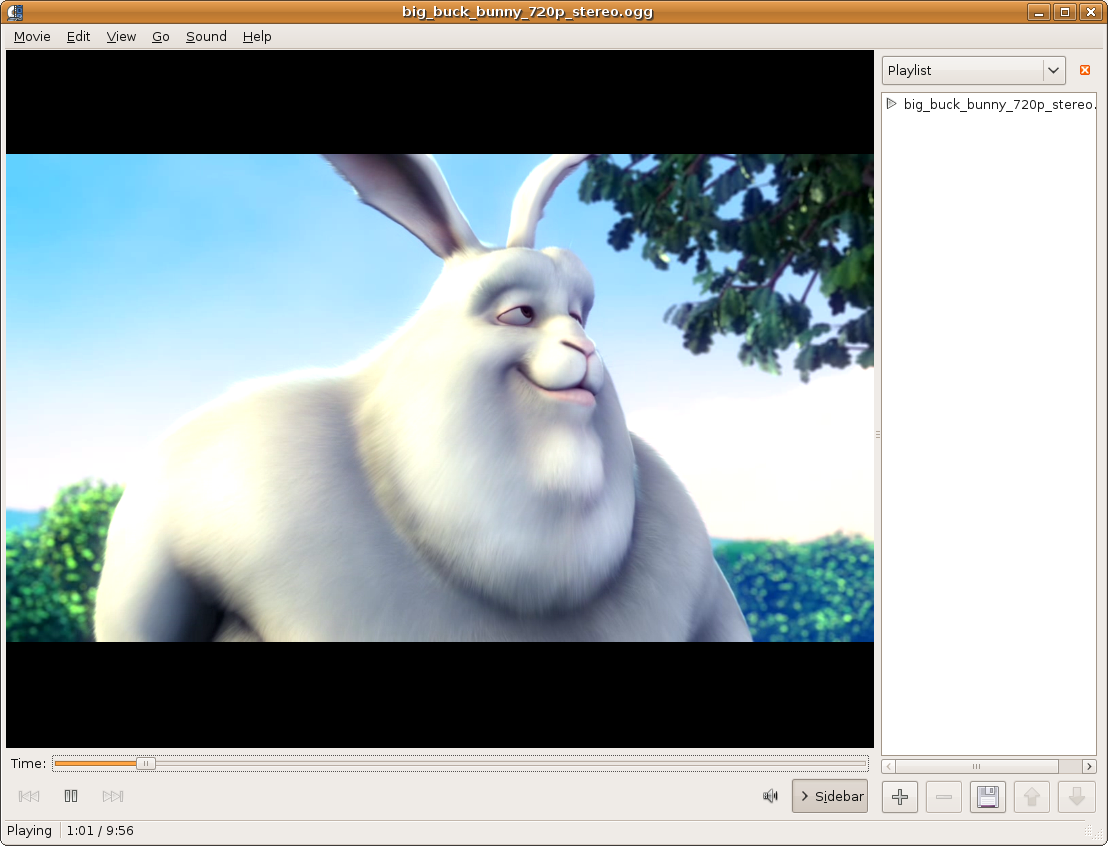Maximize the movie player window
Image resolution: width=1108 pixels, height=846 pixels.
pos(1064,12)
